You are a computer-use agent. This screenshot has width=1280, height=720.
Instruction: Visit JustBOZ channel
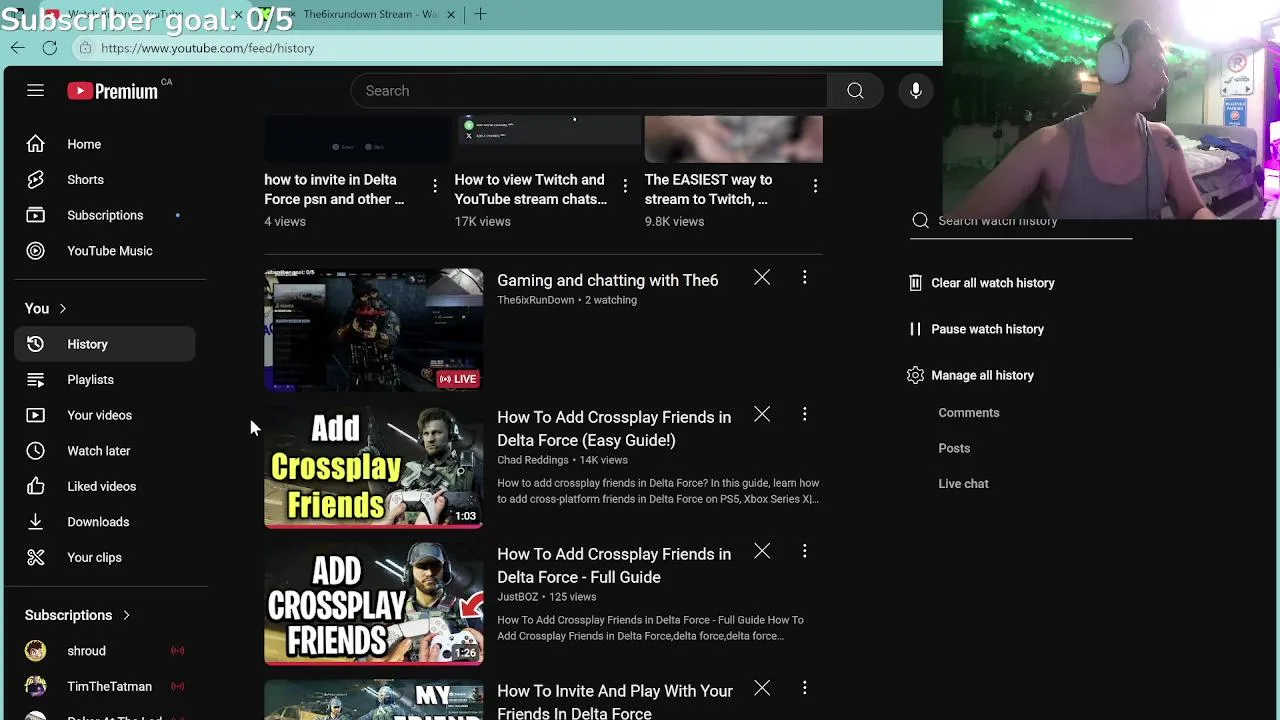518,597
